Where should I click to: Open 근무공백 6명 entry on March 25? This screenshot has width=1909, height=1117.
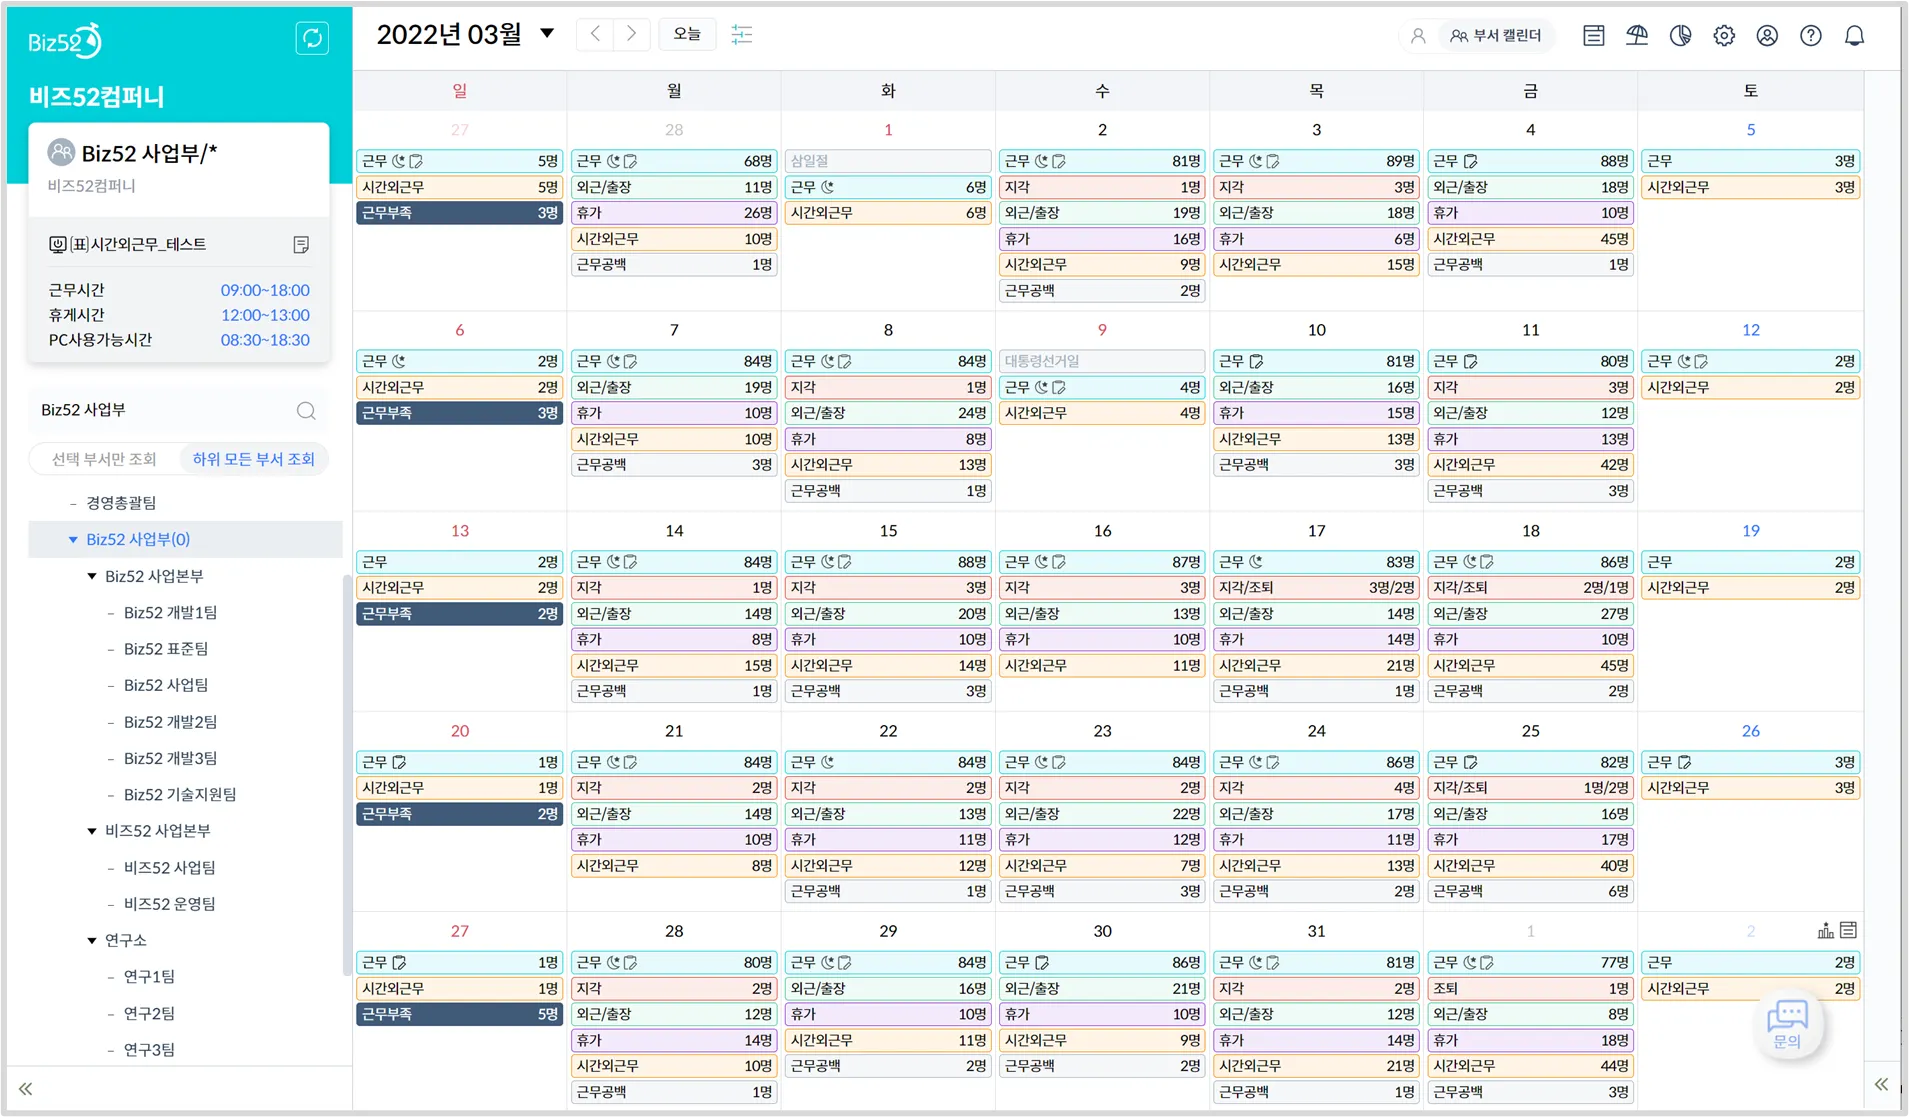tap(1530, 891)
